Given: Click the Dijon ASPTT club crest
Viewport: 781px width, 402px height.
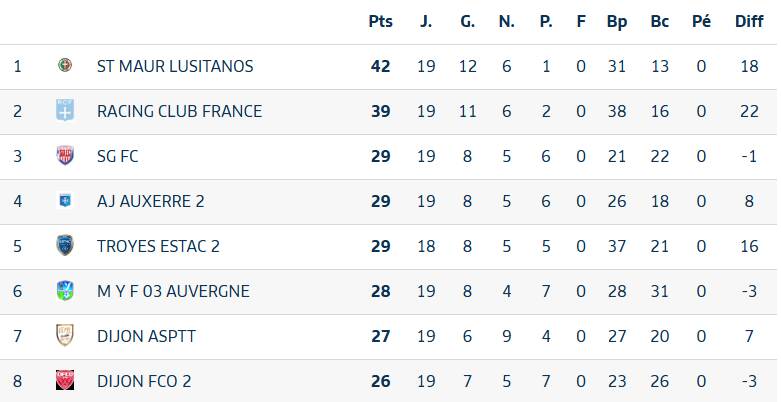Looking at the screenshot, I should [x=65, y=336].
